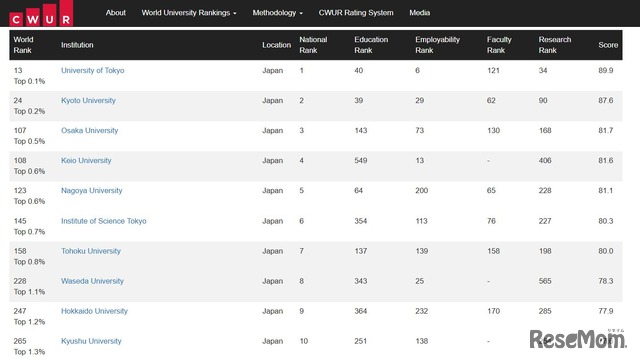640x362 pixels.
Task: Select world rank 247 cell
Action: point(20,311)
